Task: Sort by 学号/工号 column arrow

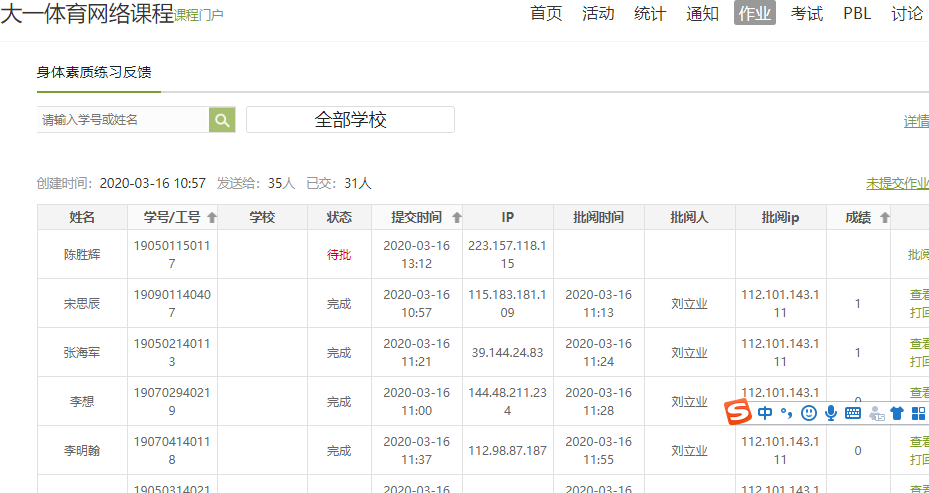Action: (212, 218)
